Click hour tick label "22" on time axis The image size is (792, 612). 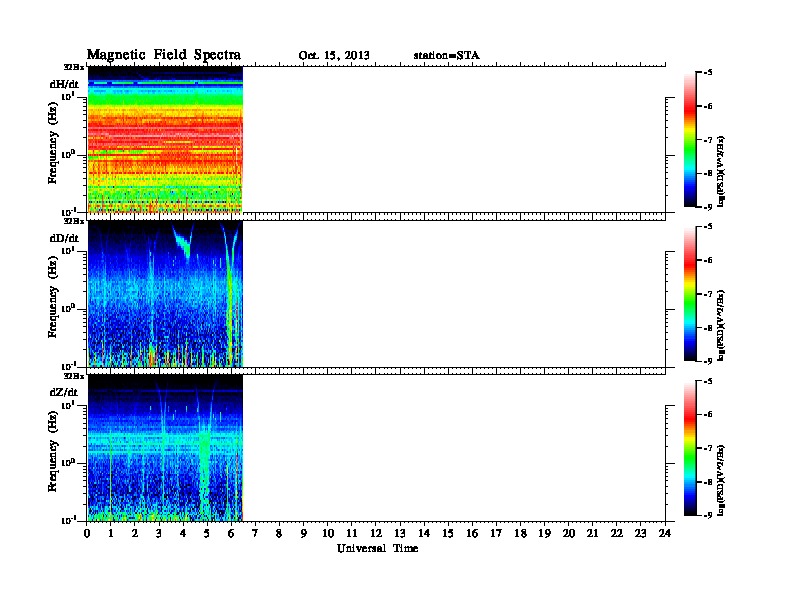(x=617, y=534)
